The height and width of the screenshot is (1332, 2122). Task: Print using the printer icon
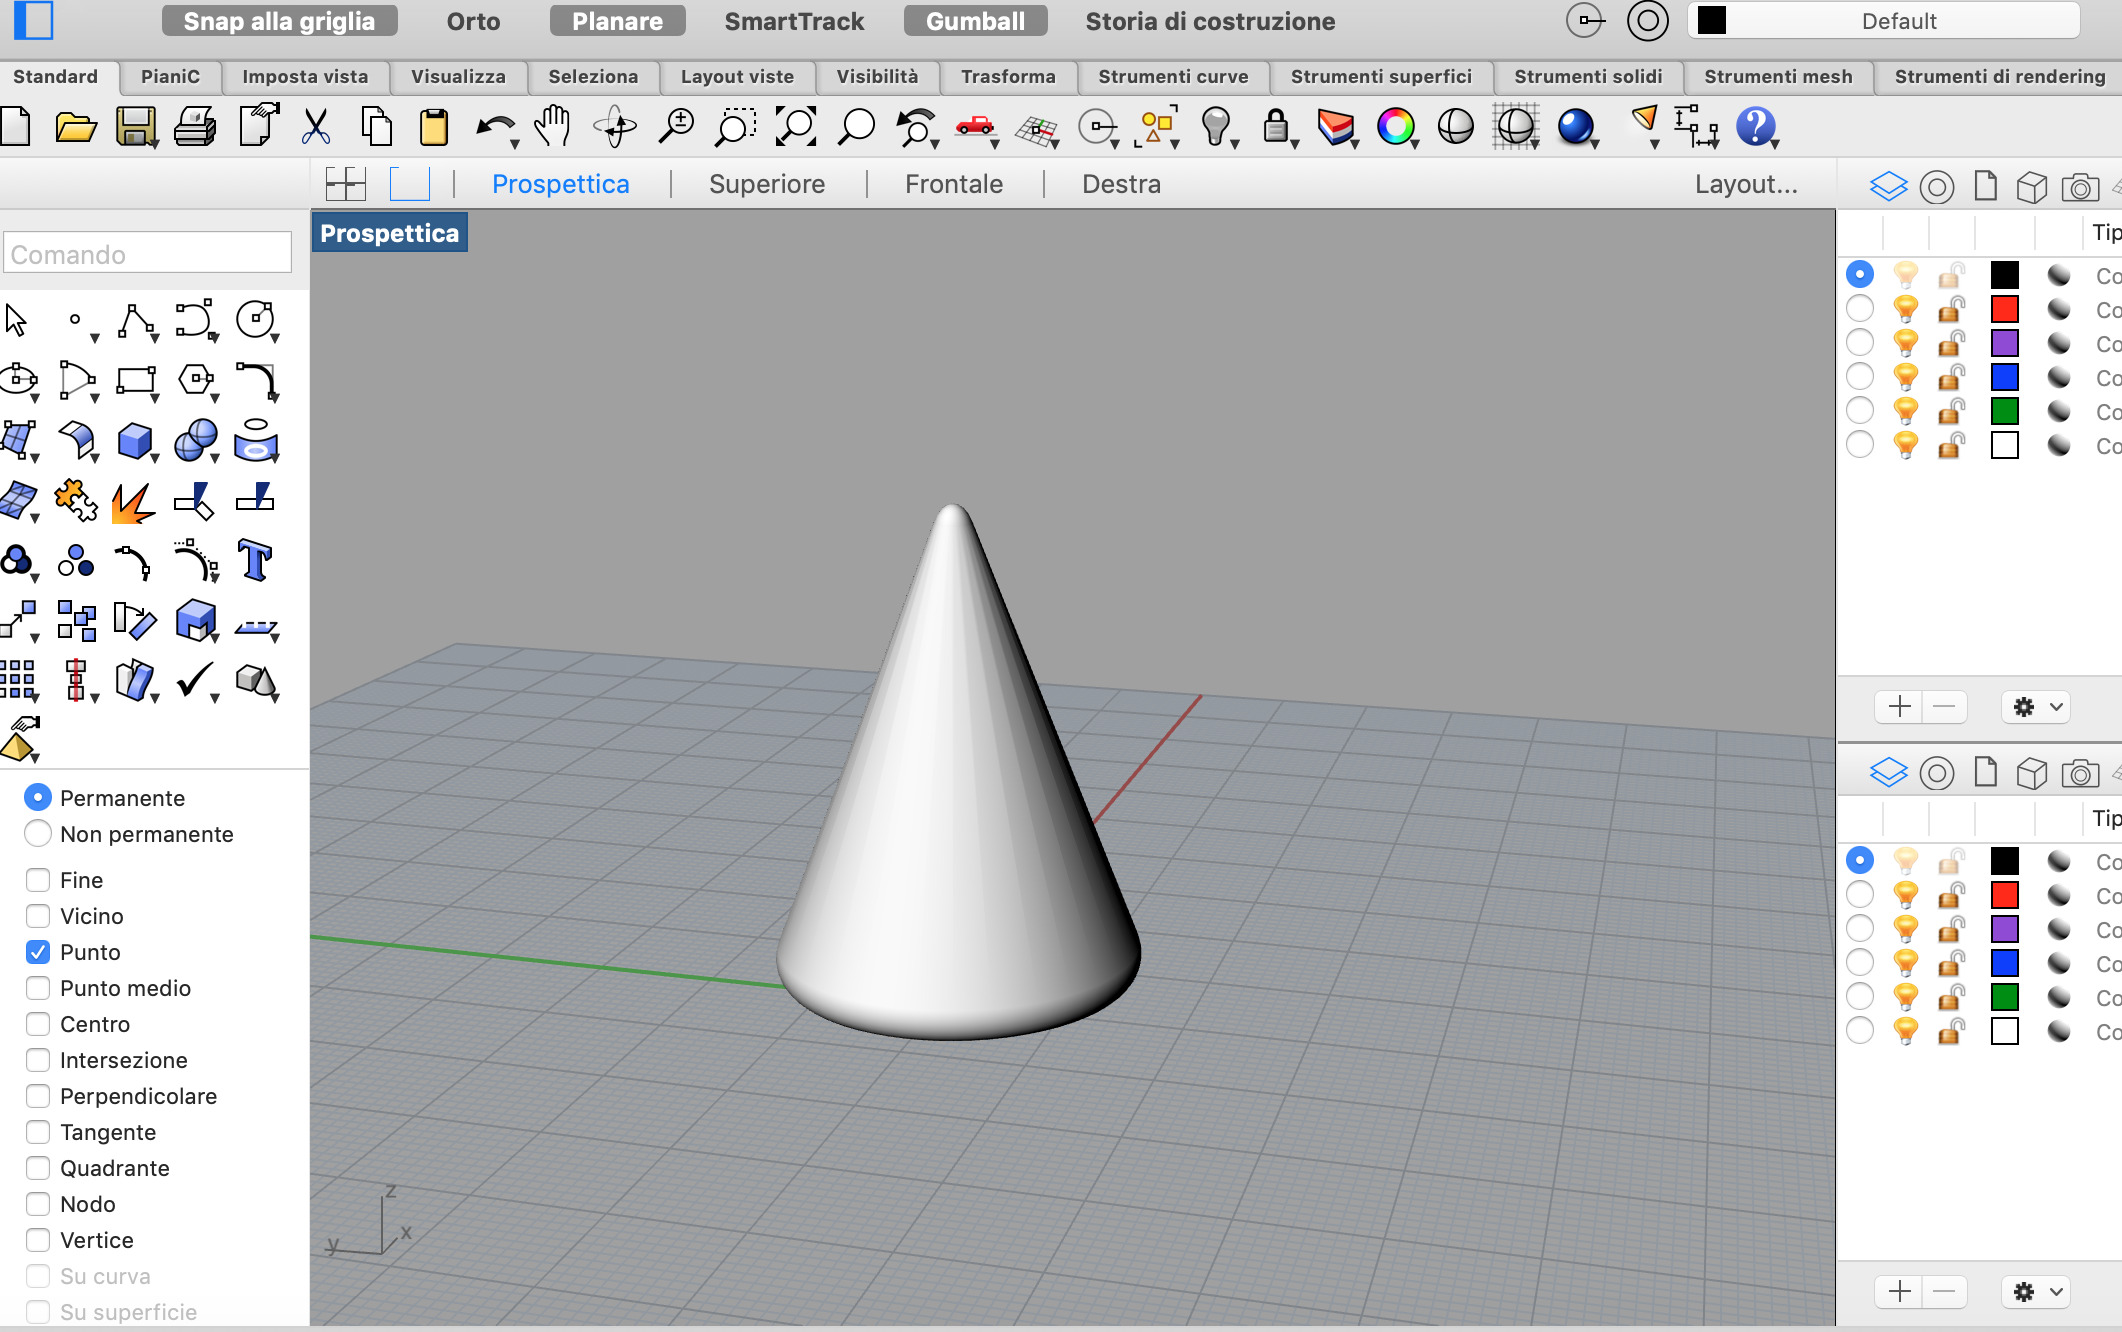[x=195, y=127]
